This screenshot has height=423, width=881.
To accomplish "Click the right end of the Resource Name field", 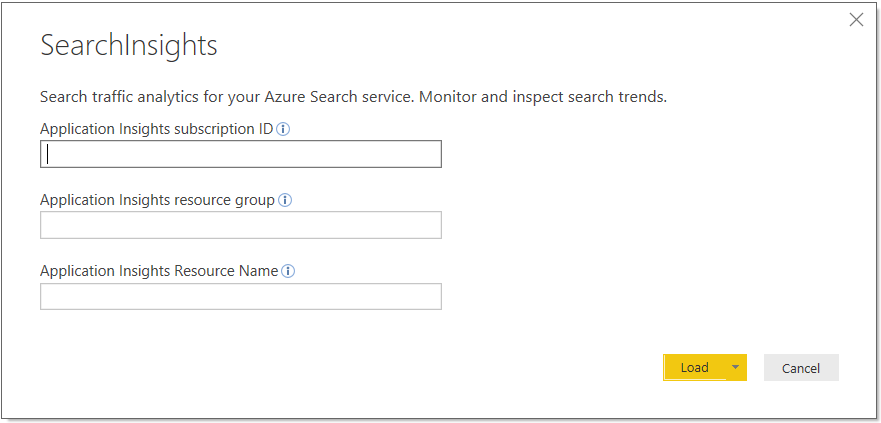I will (430, 296).
